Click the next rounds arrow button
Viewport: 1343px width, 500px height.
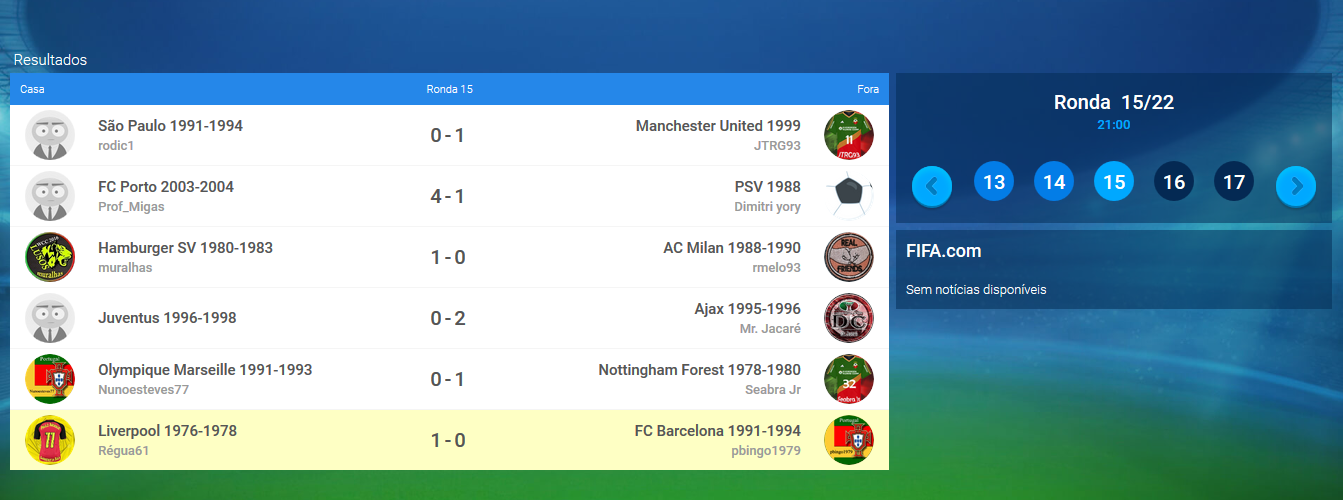click(x=1296, y=186)
